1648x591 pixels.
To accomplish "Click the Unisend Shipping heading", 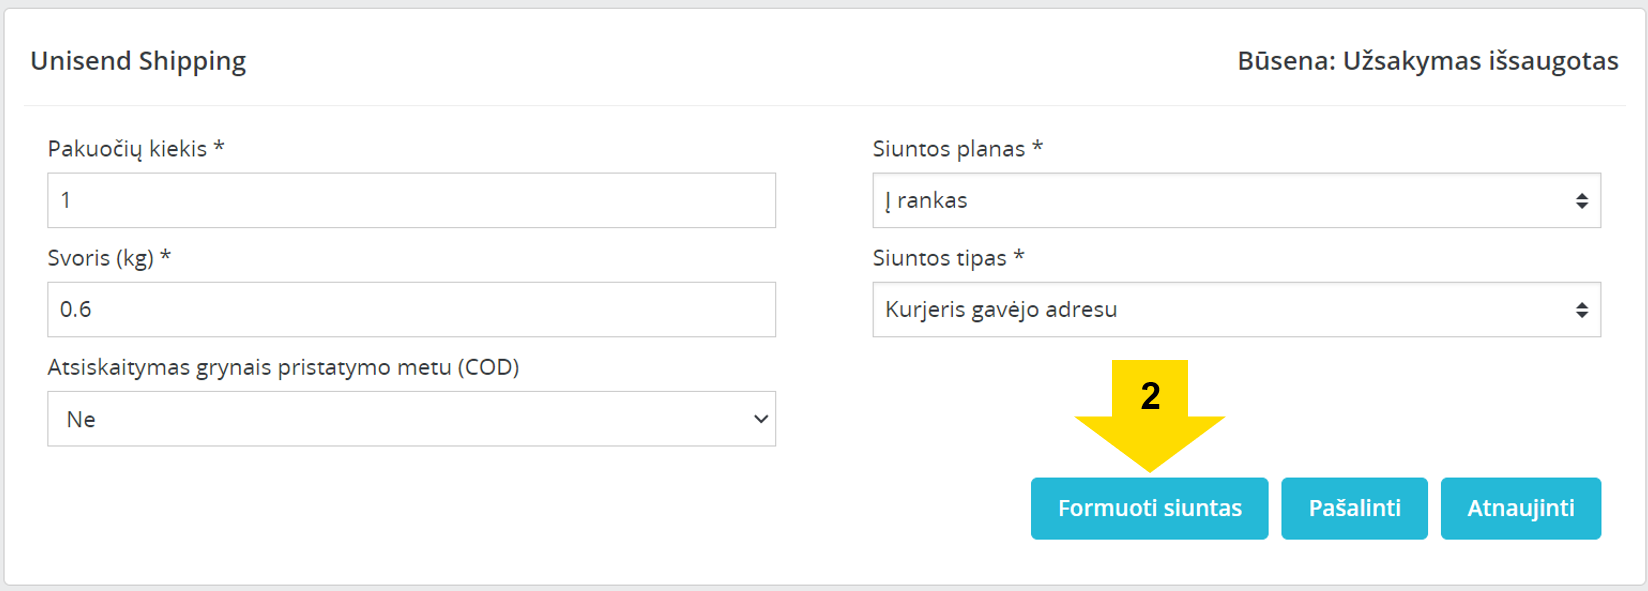I will coord(138,61).
